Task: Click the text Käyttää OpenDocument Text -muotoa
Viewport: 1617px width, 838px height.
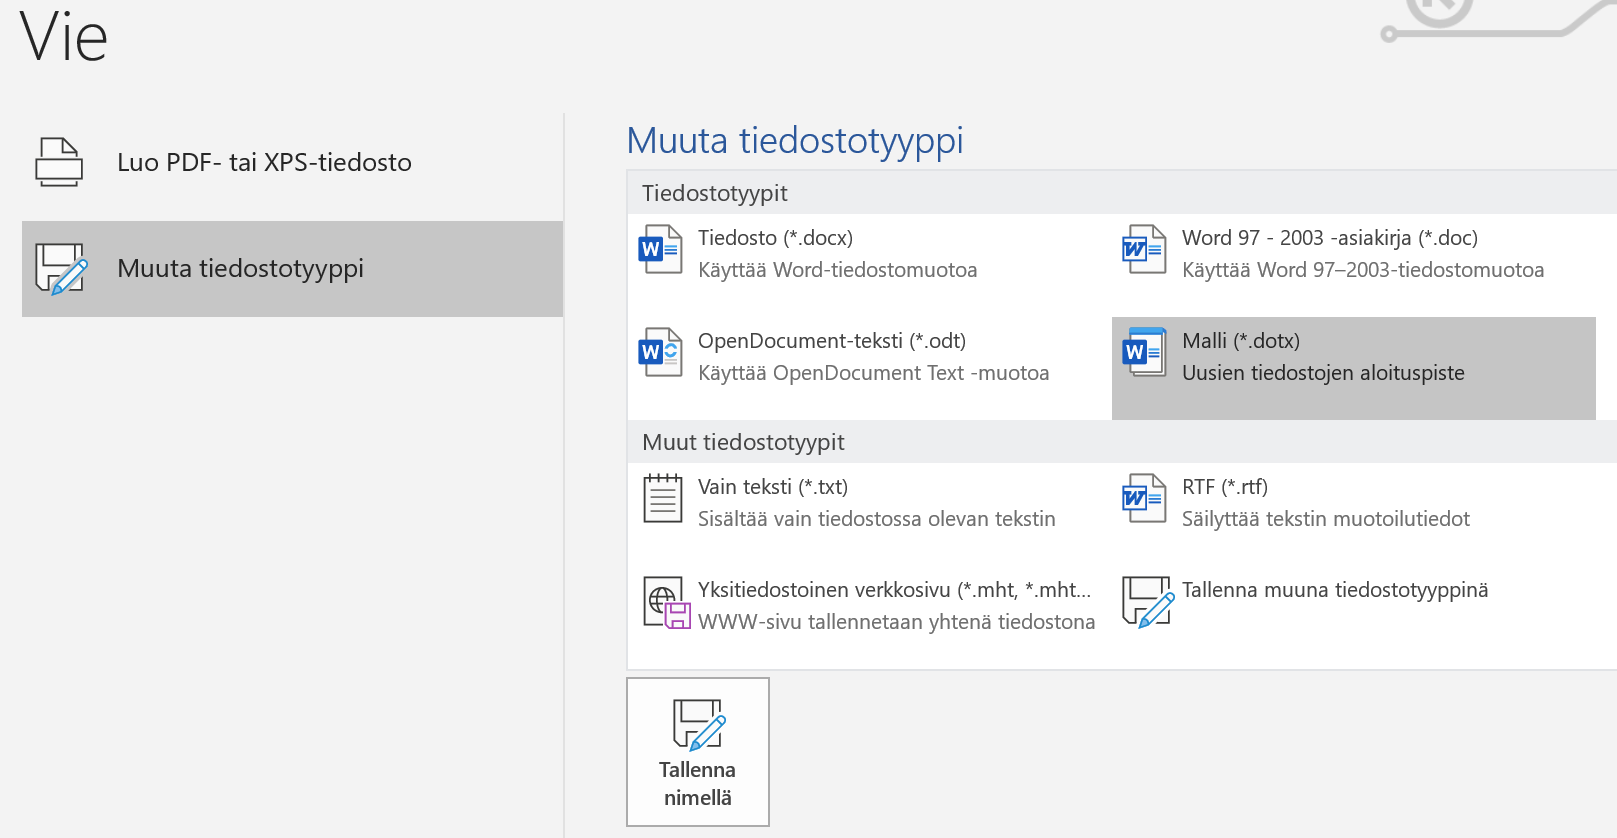Action: point(874,373)
